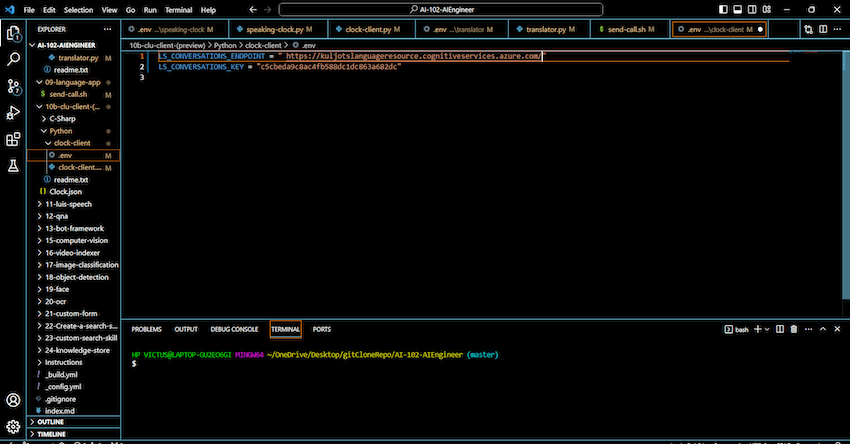Split the editor to the right
This screenshot has width=850, height=444.
pos(823,29)
